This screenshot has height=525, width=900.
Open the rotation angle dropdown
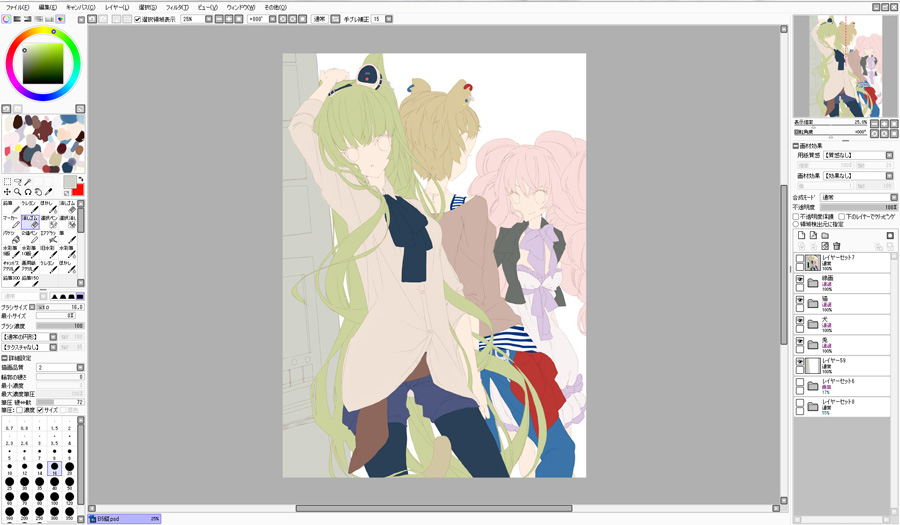pos(273,19)
